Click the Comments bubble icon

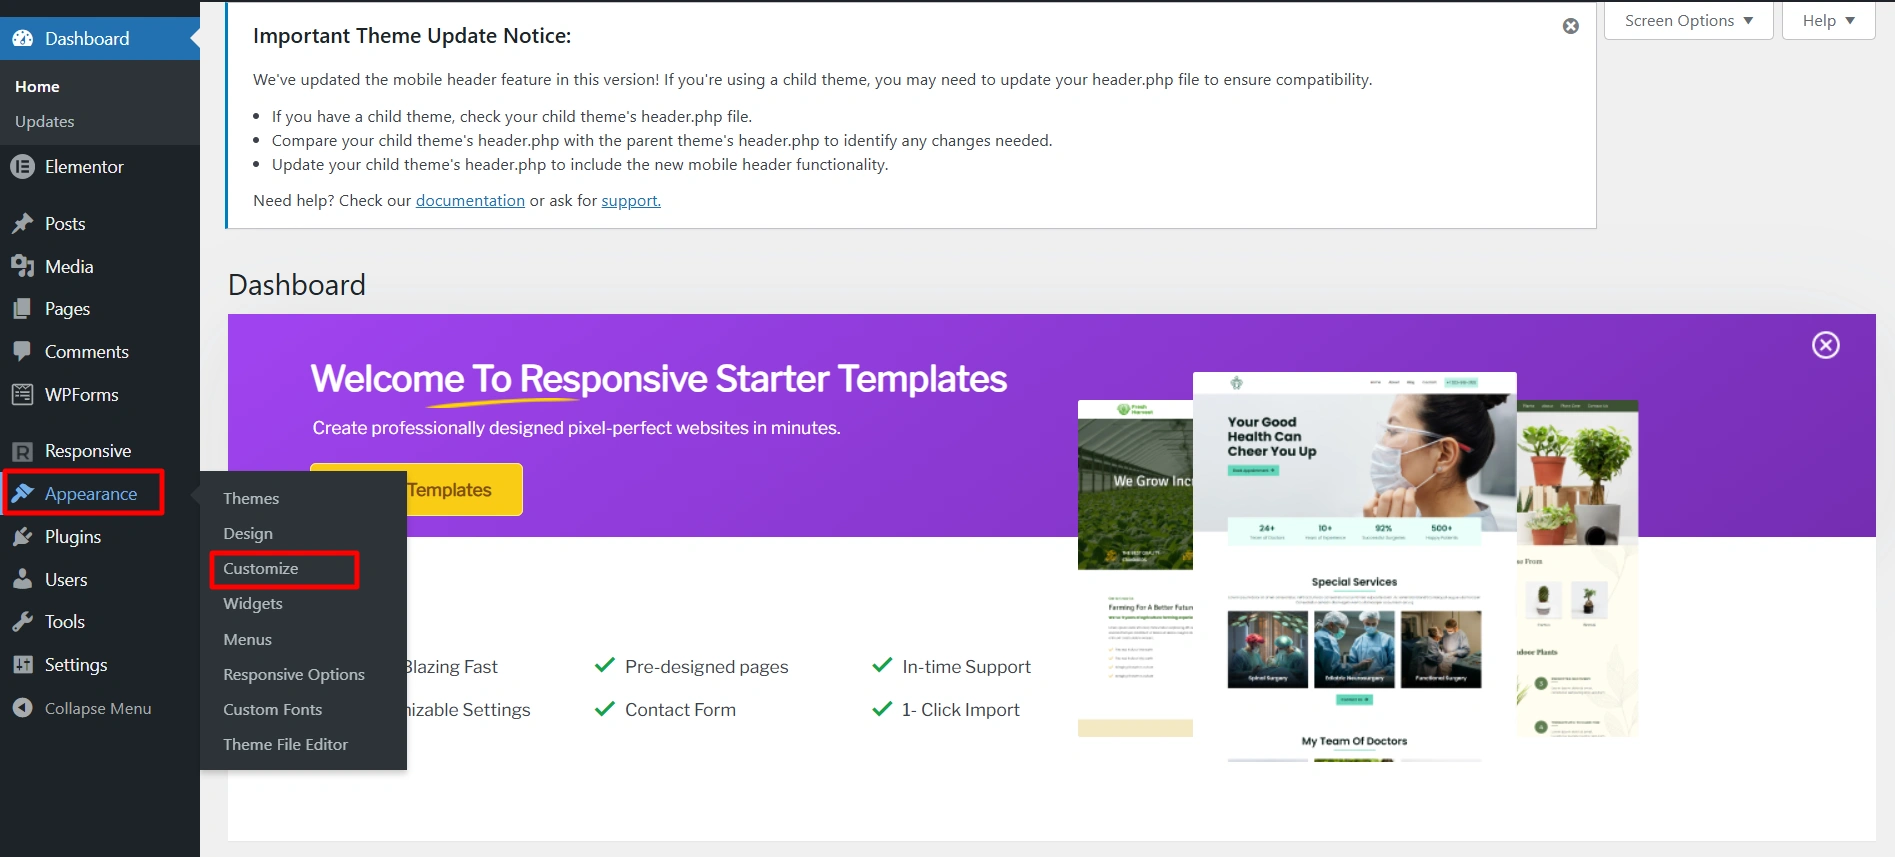coord(22,352)
